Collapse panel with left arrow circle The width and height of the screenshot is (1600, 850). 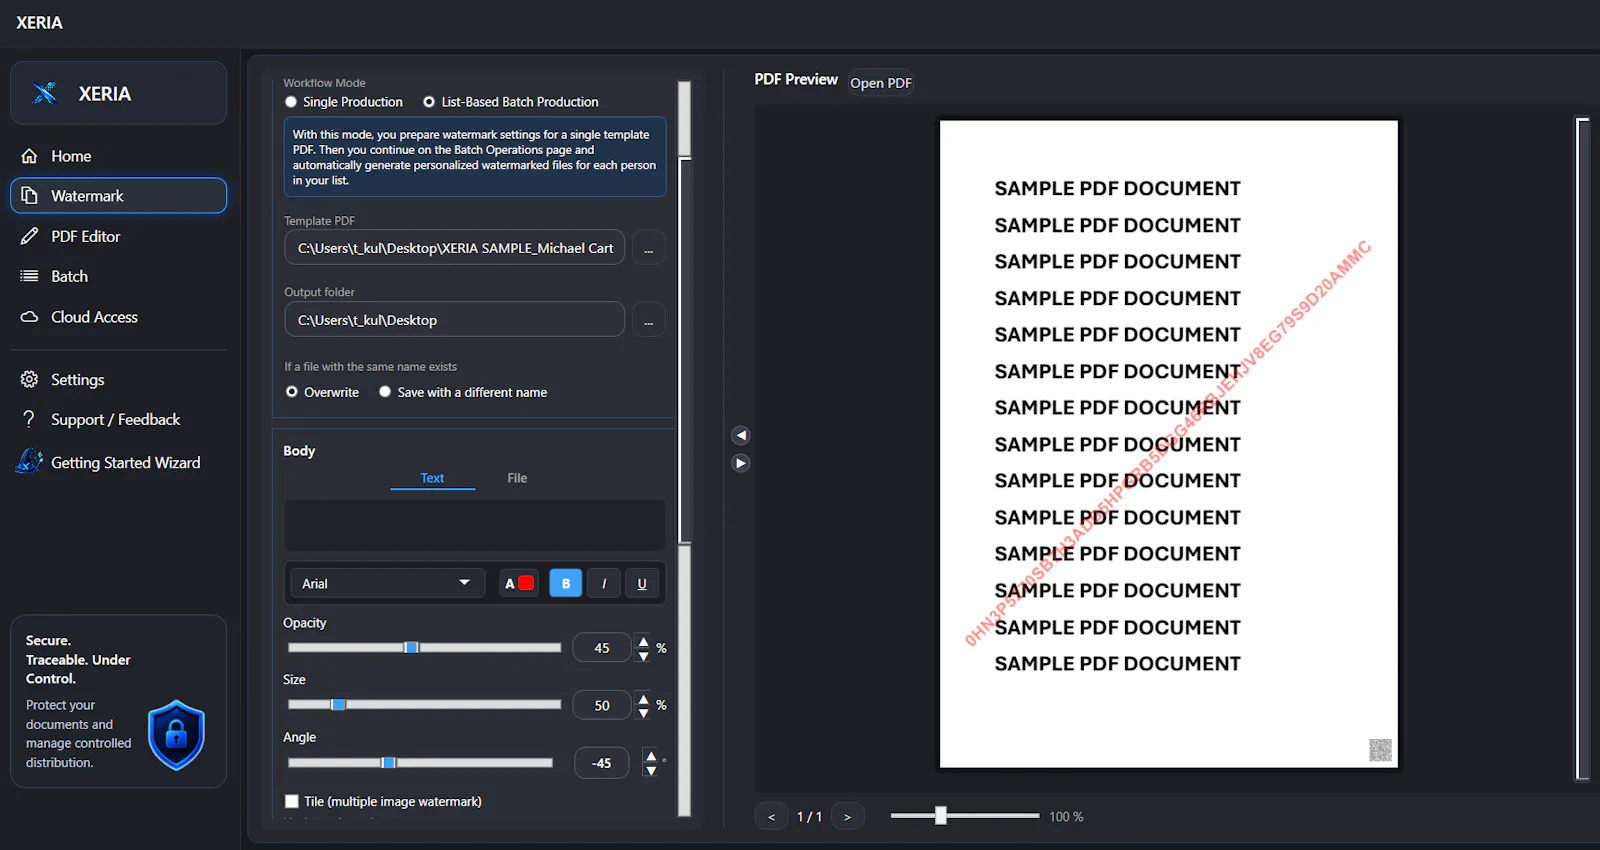pyautogui.click(x=741, y=435)
